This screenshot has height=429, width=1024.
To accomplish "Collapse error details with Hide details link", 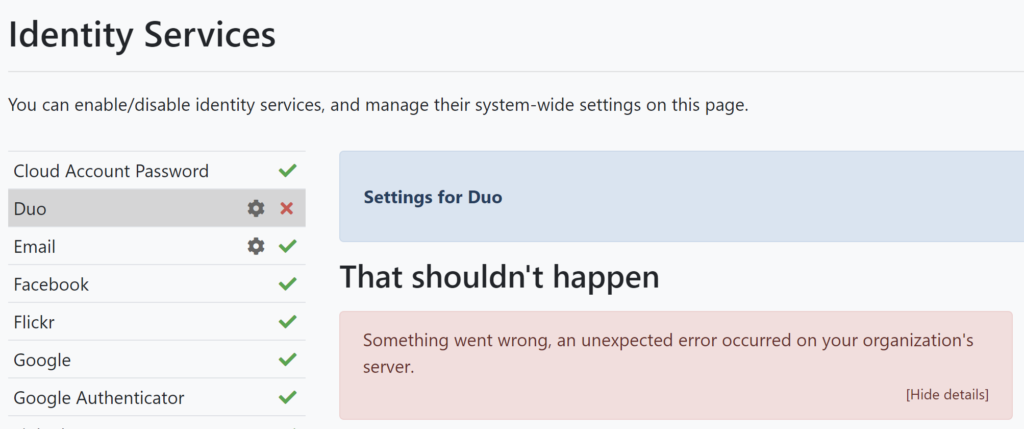I will click(947, 394).
